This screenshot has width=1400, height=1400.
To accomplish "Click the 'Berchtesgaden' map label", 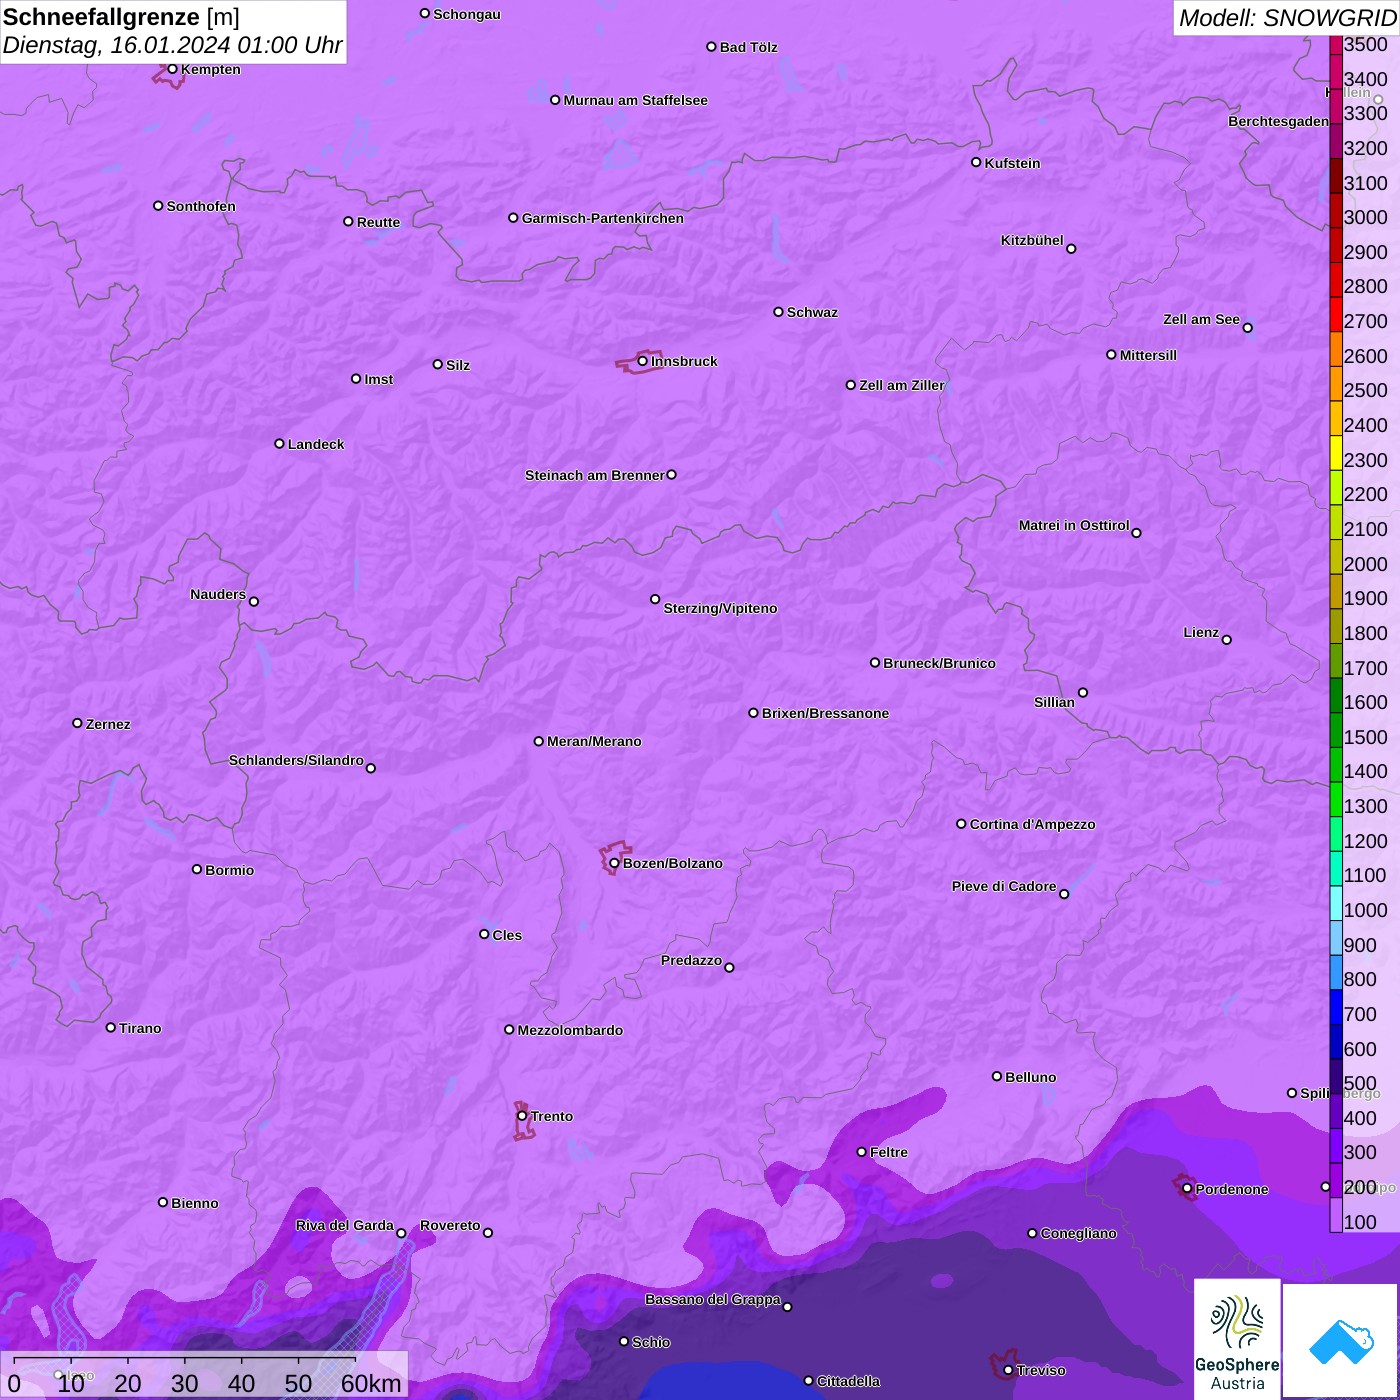I will pos(1279,121).
